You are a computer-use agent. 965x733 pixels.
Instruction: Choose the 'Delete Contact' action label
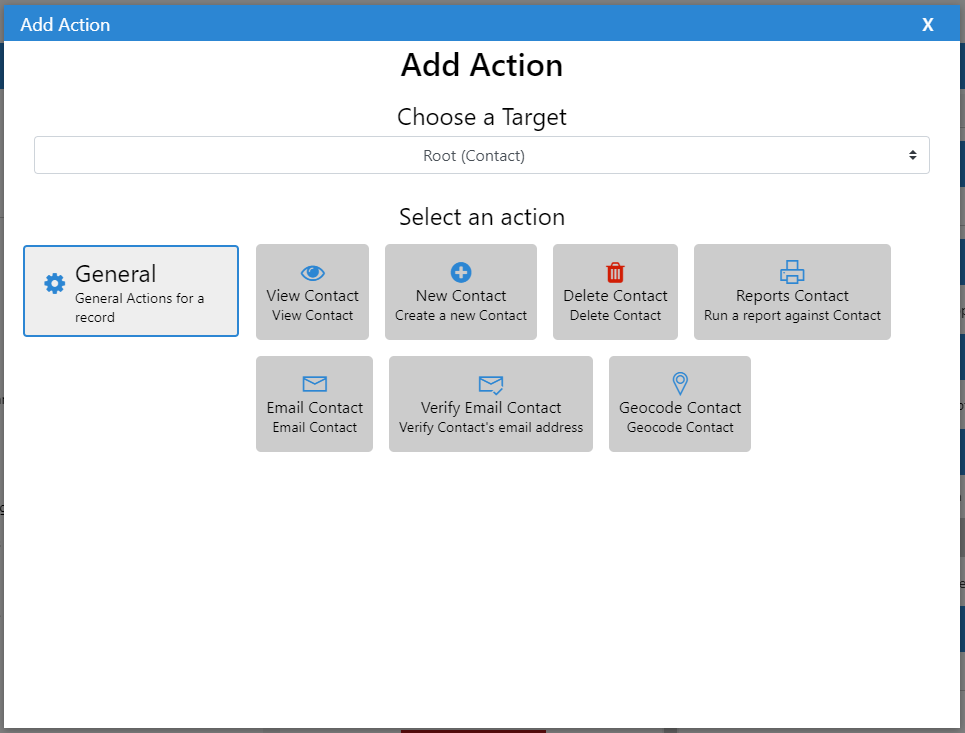pos(615,296)
